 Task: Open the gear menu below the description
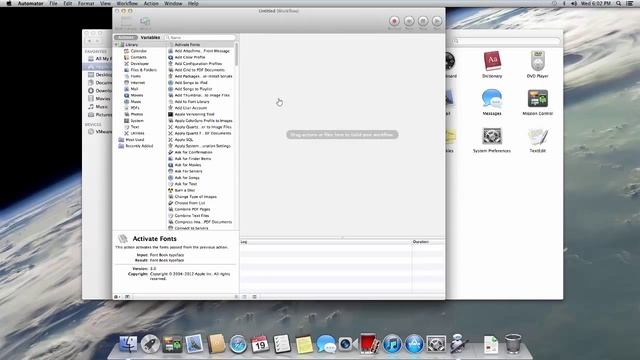click(117, 297)
